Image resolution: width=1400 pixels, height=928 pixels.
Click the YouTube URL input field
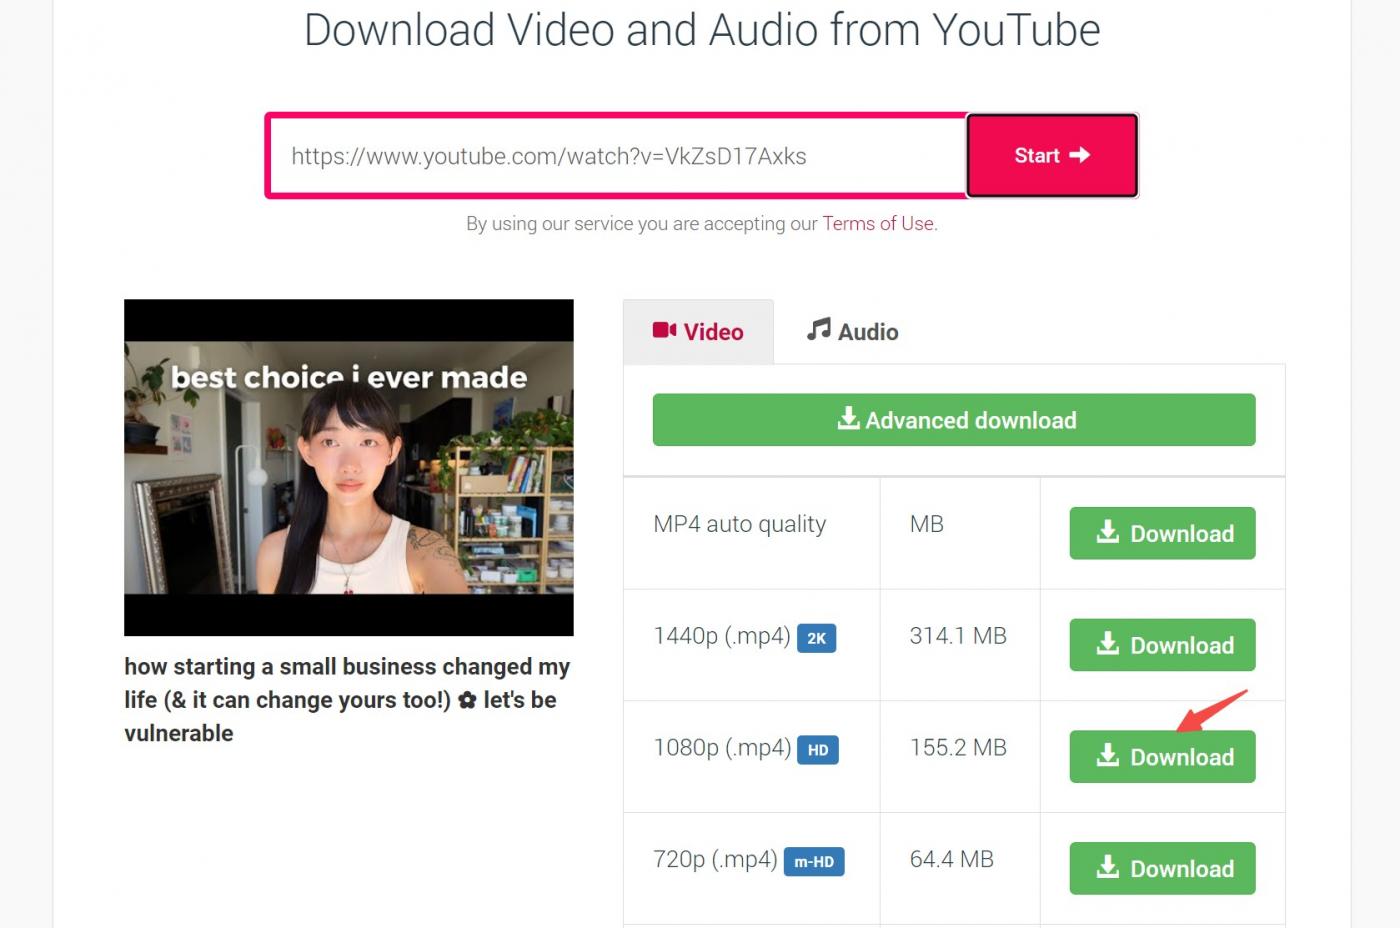(x=615, y=156)
